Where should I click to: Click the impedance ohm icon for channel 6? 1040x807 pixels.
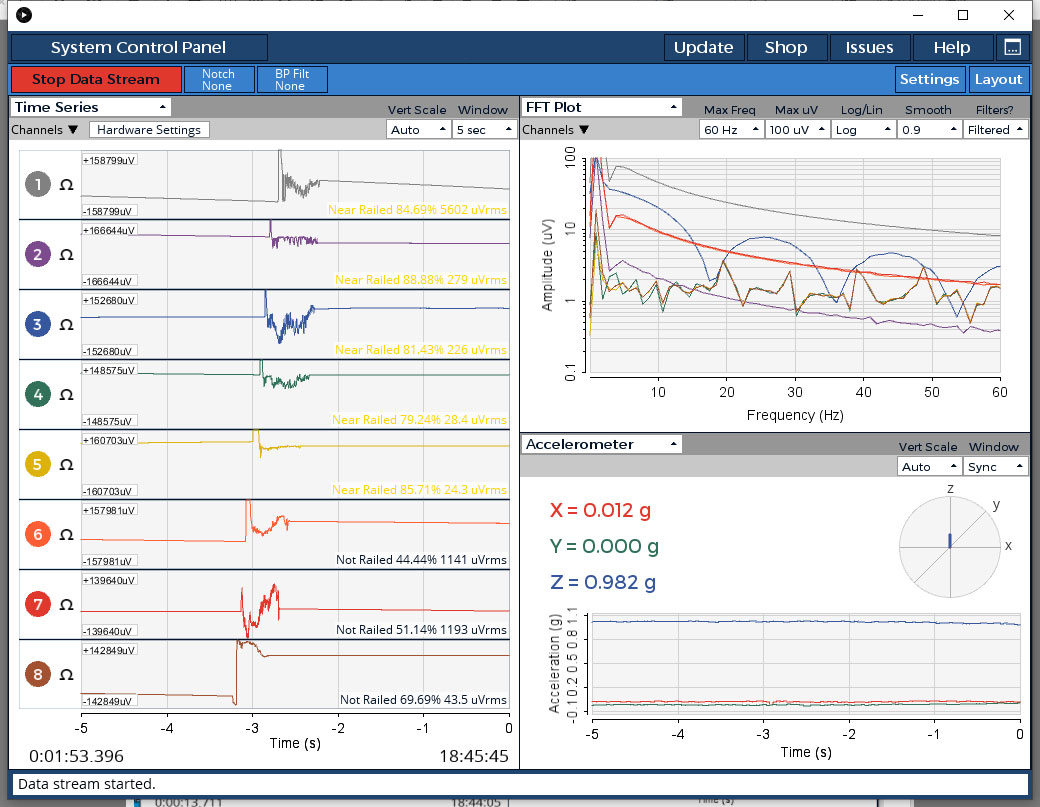67,534
